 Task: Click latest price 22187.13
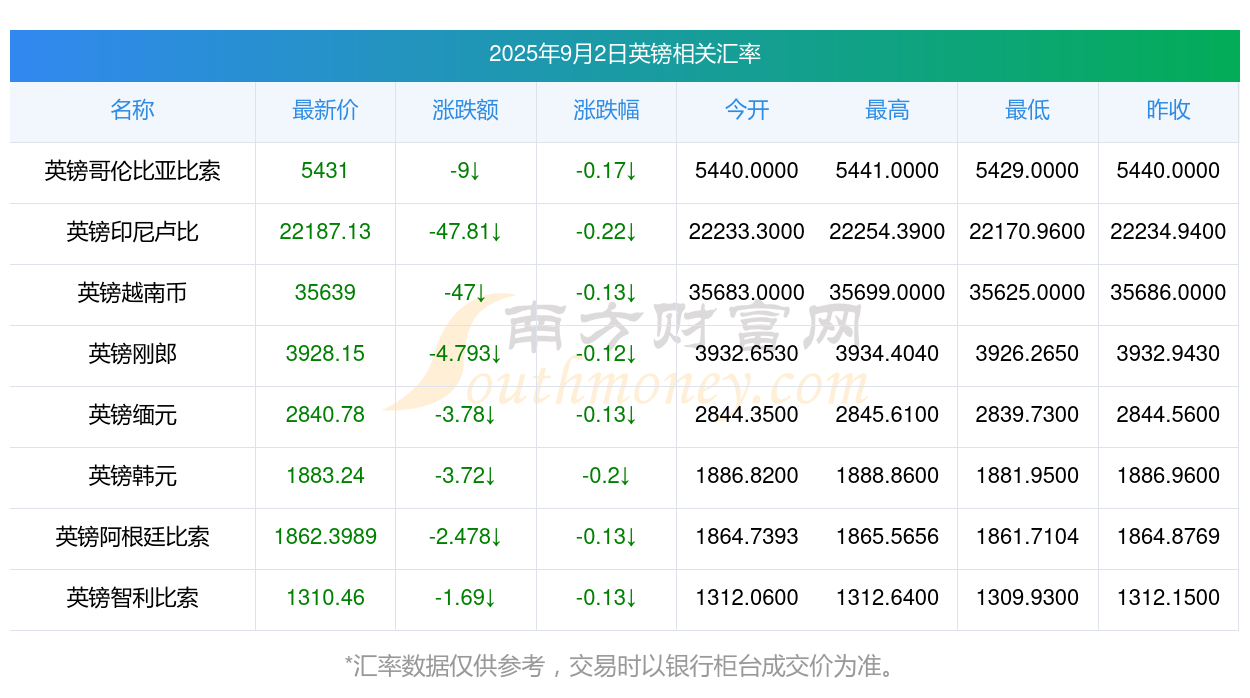pyautogui.click(x=325, y=232)
